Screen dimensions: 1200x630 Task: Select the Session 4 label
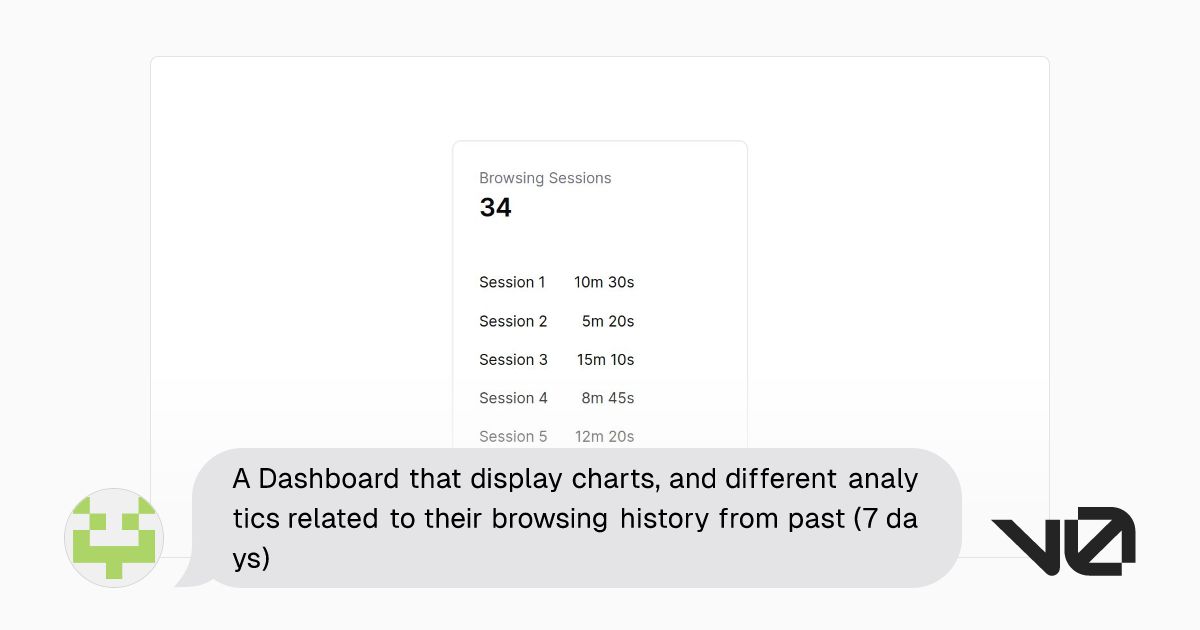[513, 398]
